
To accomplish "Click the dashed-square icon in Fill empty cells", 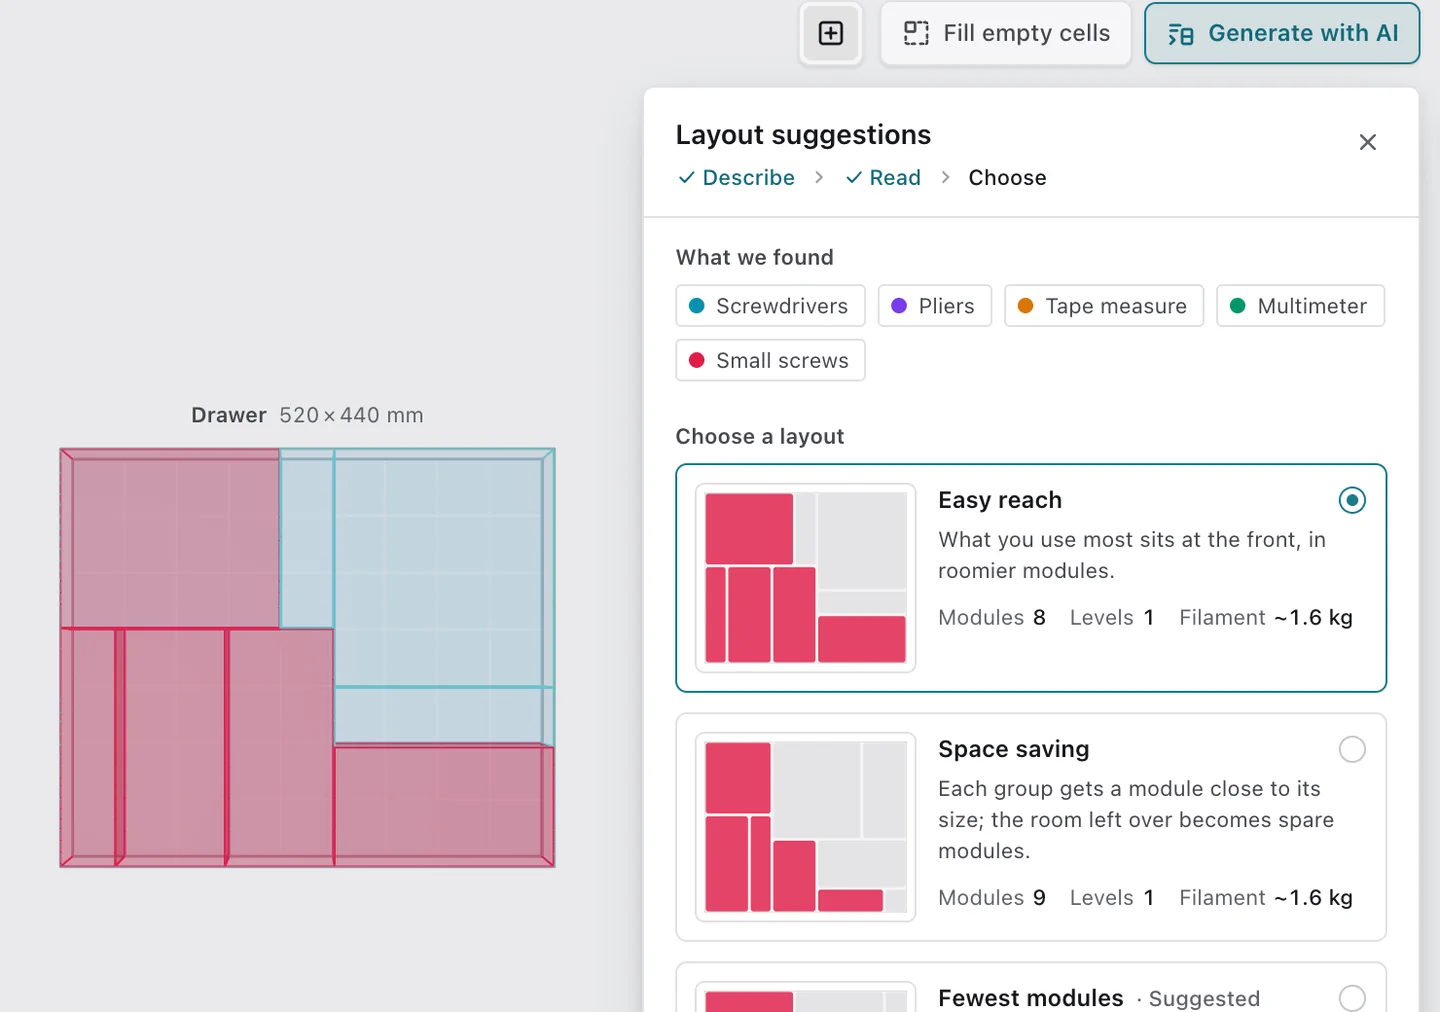I will coord(916,33).
